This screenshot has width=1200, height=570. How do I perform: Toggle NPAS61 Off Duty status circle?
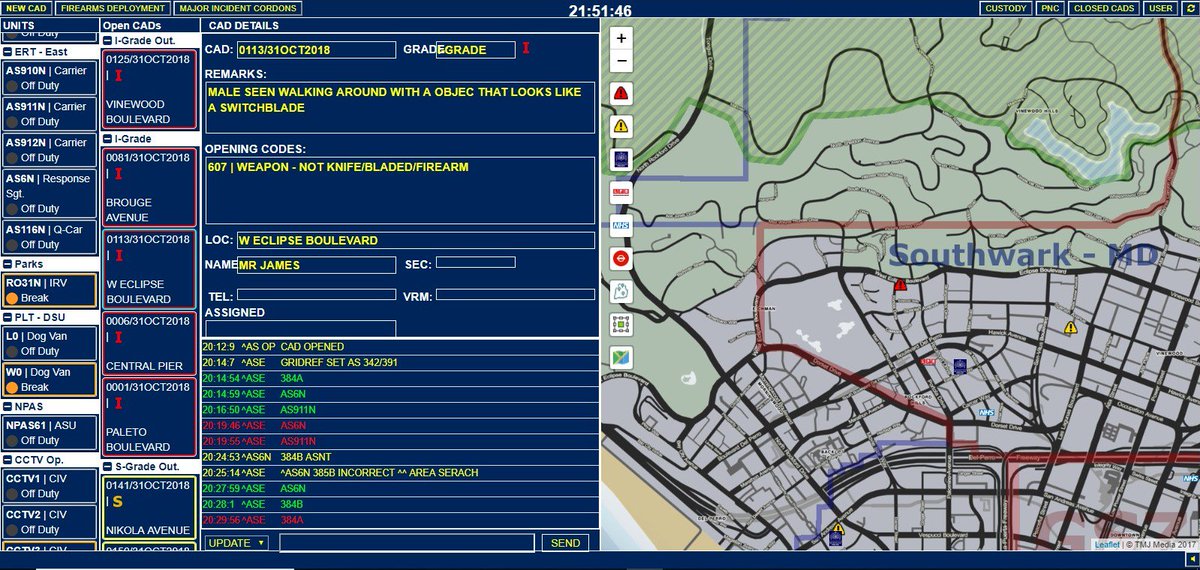pyautogui.click(x=12, y=440)
